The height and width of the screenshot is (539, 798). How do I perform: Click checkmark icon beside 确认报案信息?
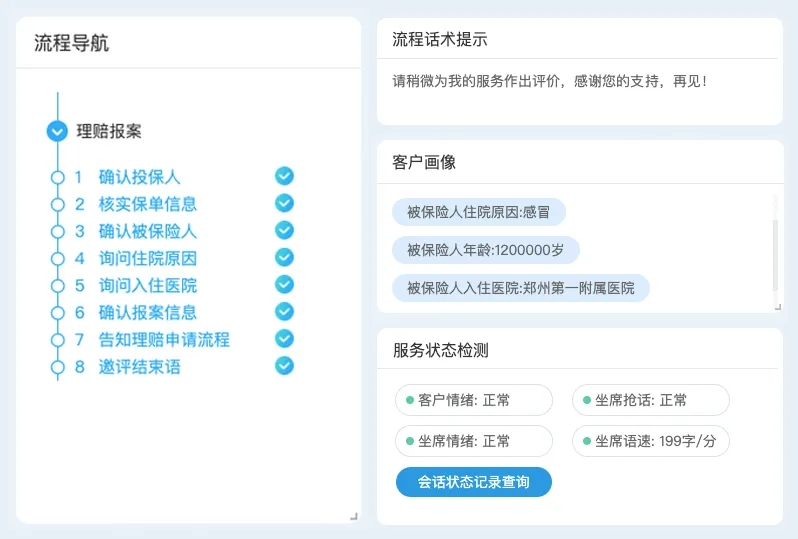coord(284,311)
